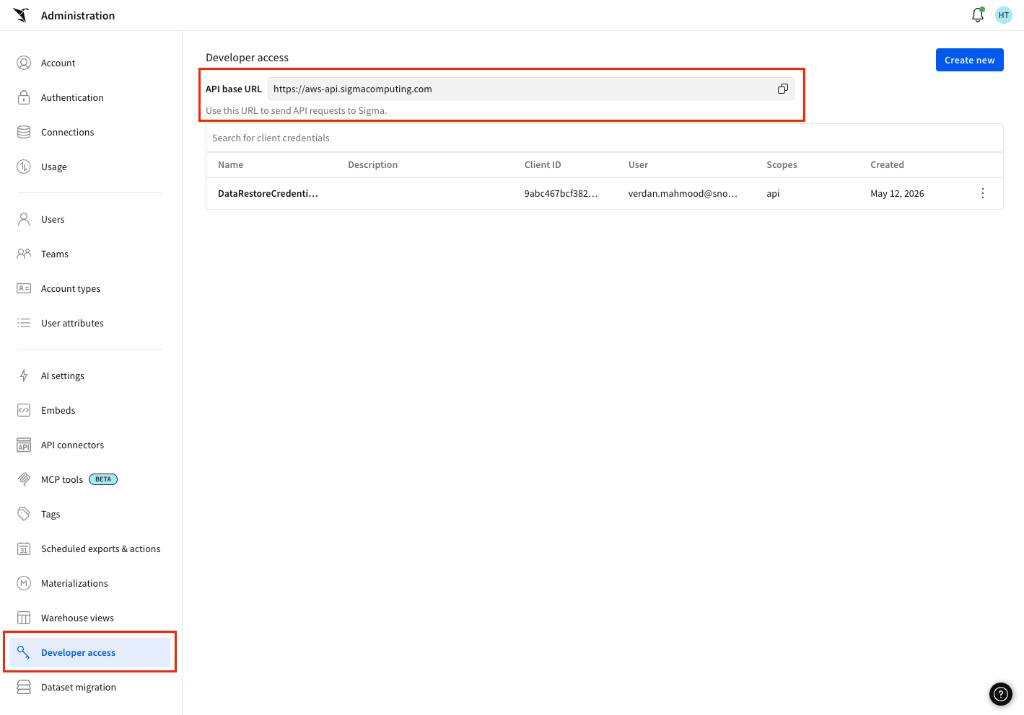Open the notifications bell icon
Viewport: 1024px width, 715px height.
pyautogui.click(x=978, y=15)
